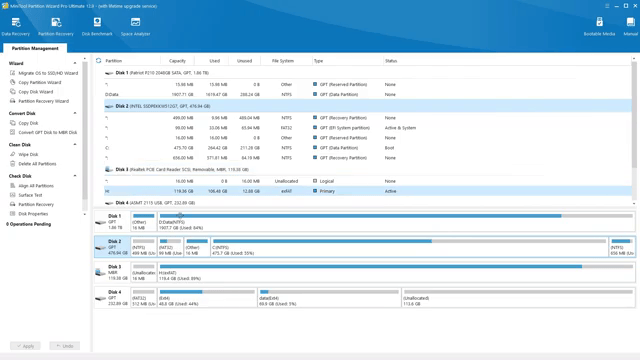This screenshot has width=640, height=360.
Task: Select Disk 2 FAT32 99 MB block
Action: click(170, 247)
